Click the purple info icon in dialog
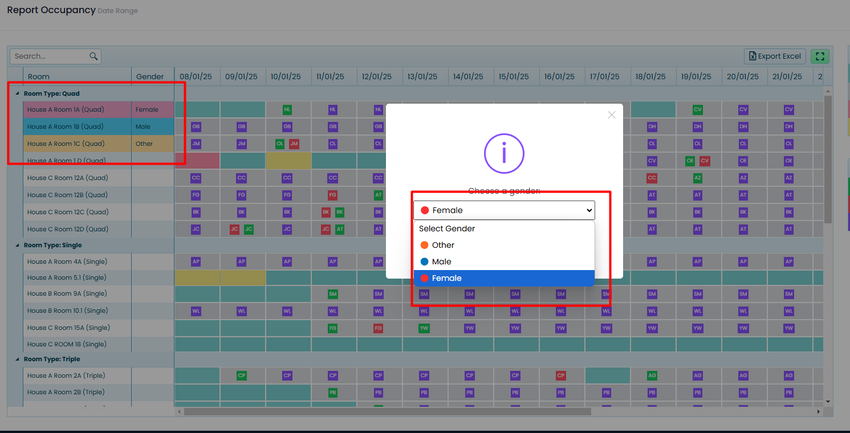This screenshot has width=850, height=433. [504, 152]
